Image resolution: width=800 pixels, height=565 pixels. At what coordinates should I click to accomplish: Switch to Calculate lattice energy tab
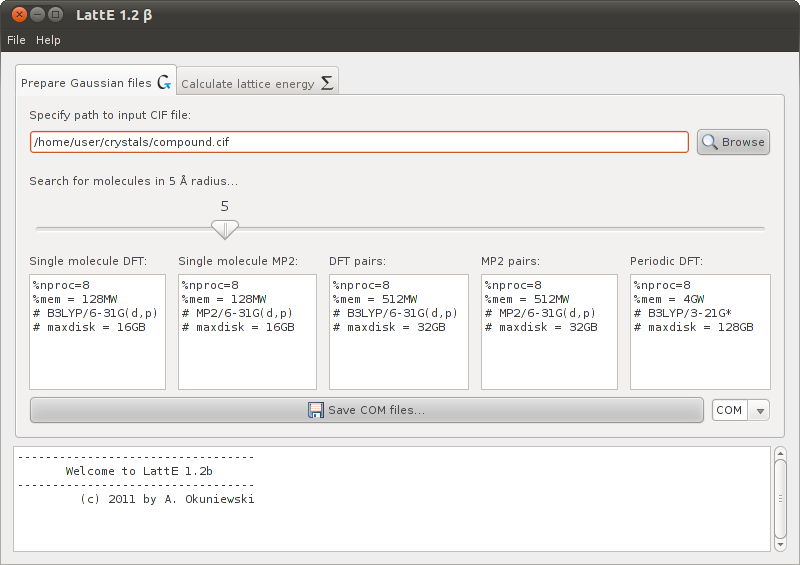tap(258, 83)
